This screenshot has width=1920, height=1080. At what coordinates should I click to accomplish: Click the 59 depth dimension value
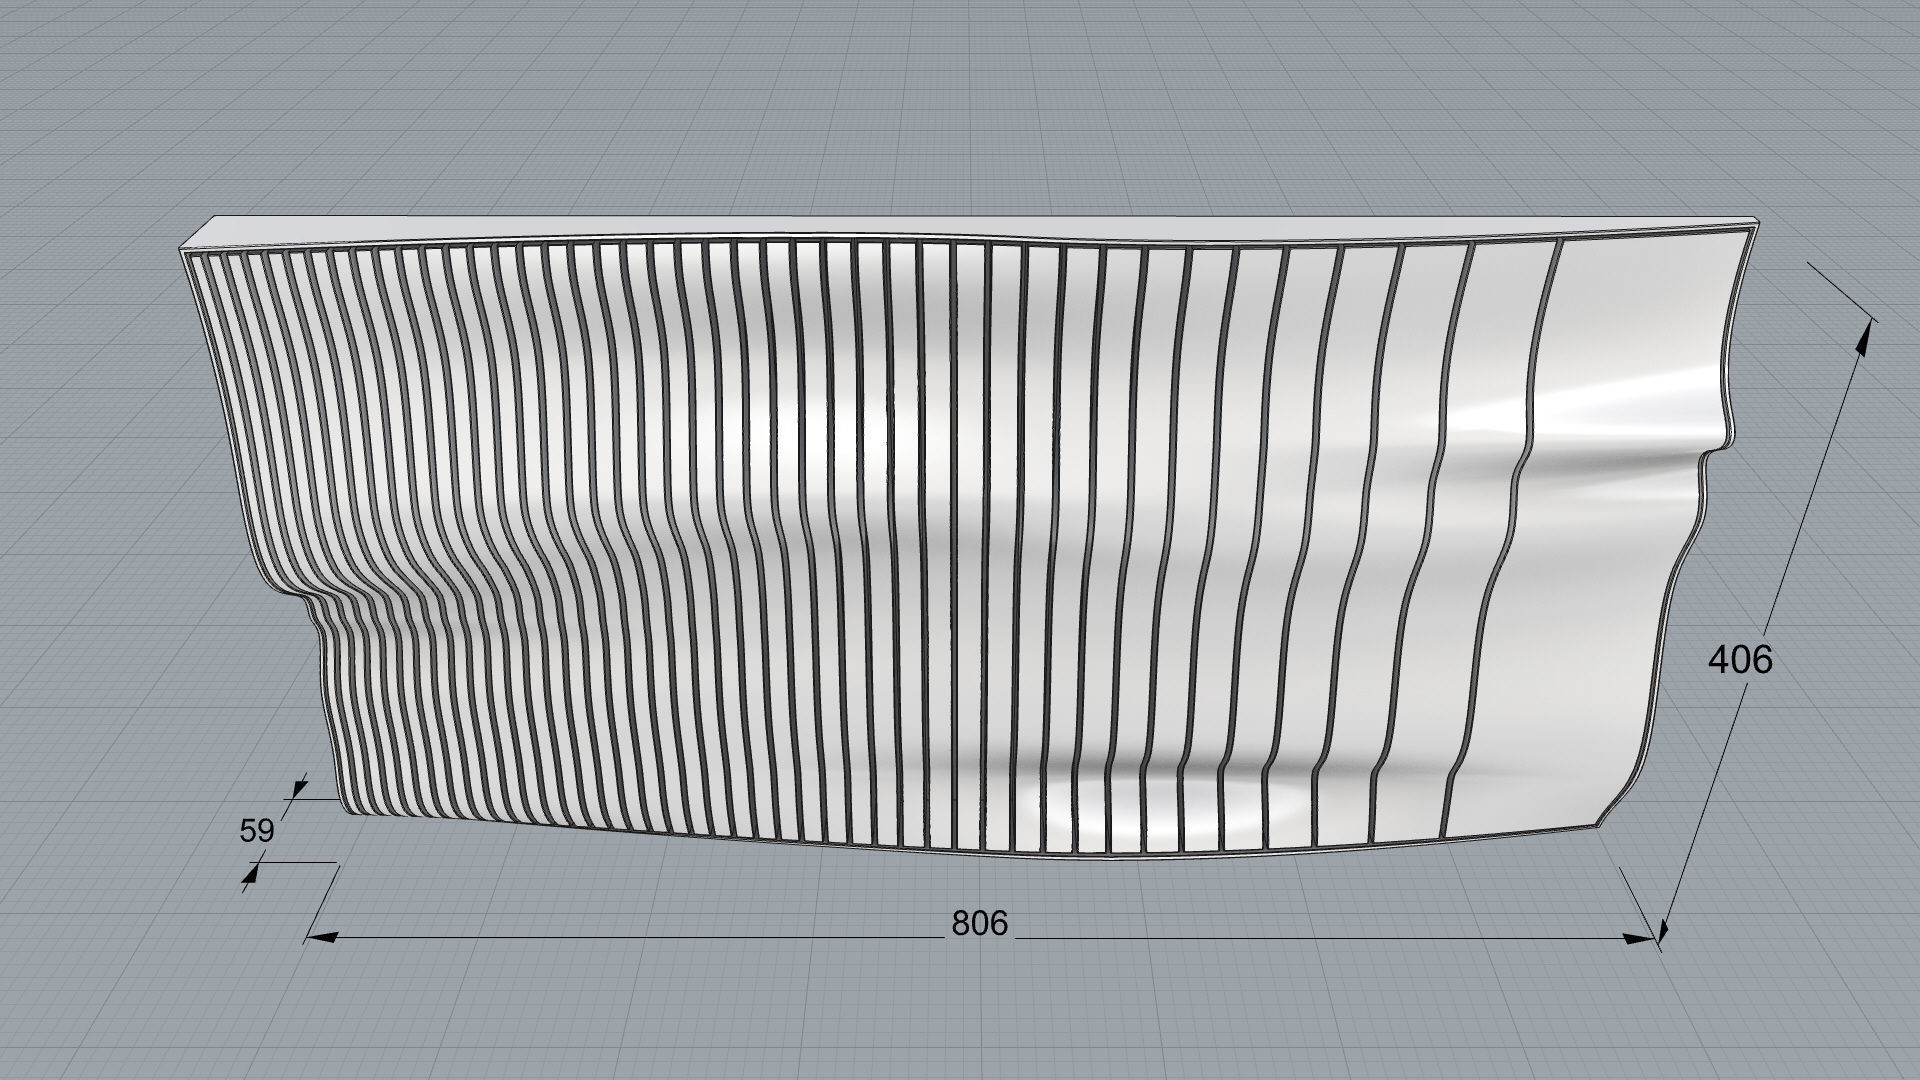point(257,831)
